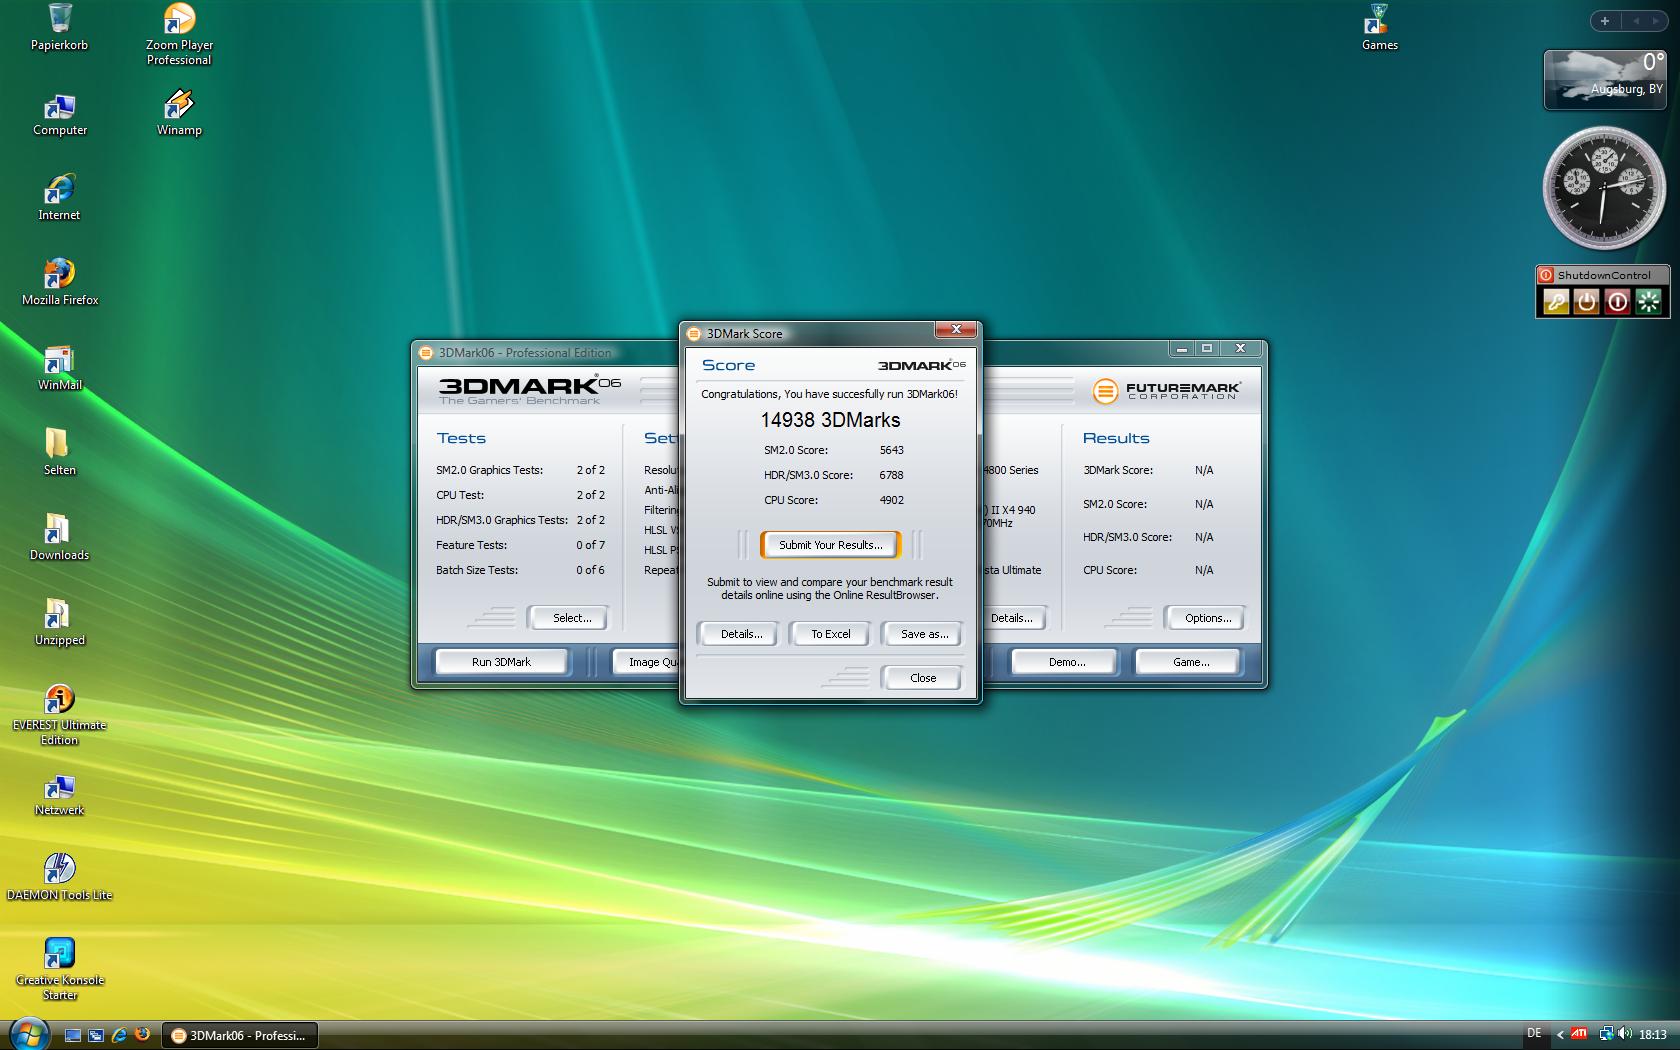The height and width of the screenshot is (1050, 1680).
Task: Click the Switch between windows Quick Launch icon
Action: click(96, 1036)
